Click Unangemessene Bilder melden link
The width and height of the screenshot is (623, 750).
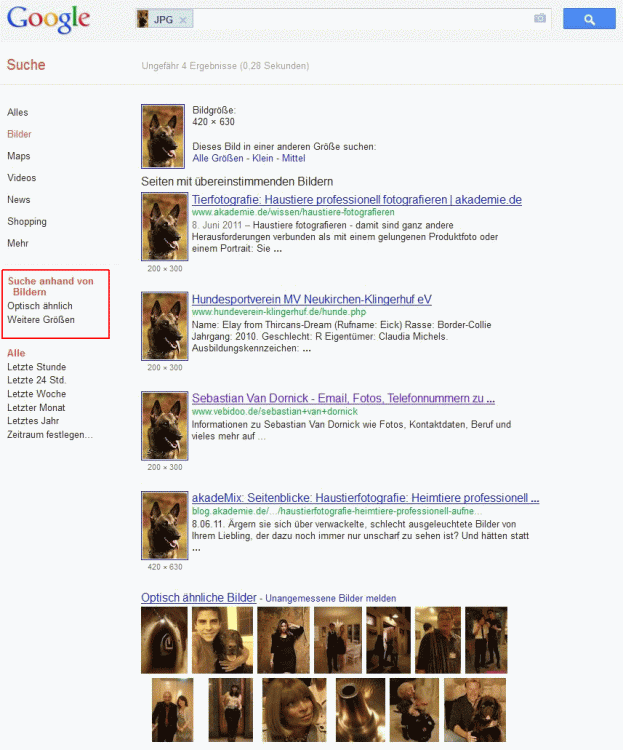pos(330,599)
